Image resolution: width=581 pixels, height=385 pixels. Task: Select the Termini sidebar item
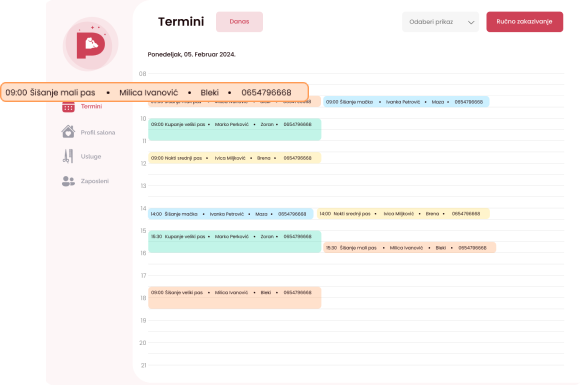pos(92,106)
